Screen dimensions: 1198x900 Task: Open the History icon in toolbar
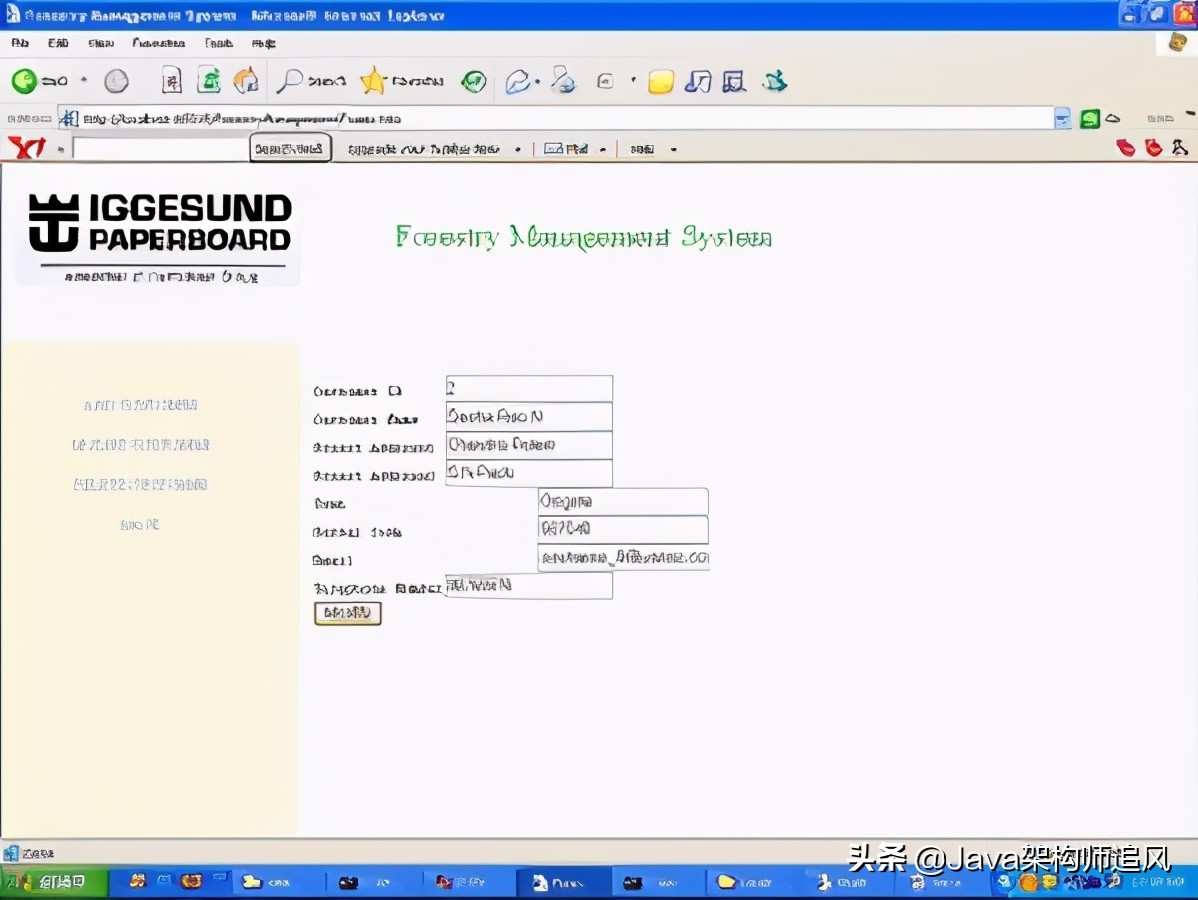(473, 81)
